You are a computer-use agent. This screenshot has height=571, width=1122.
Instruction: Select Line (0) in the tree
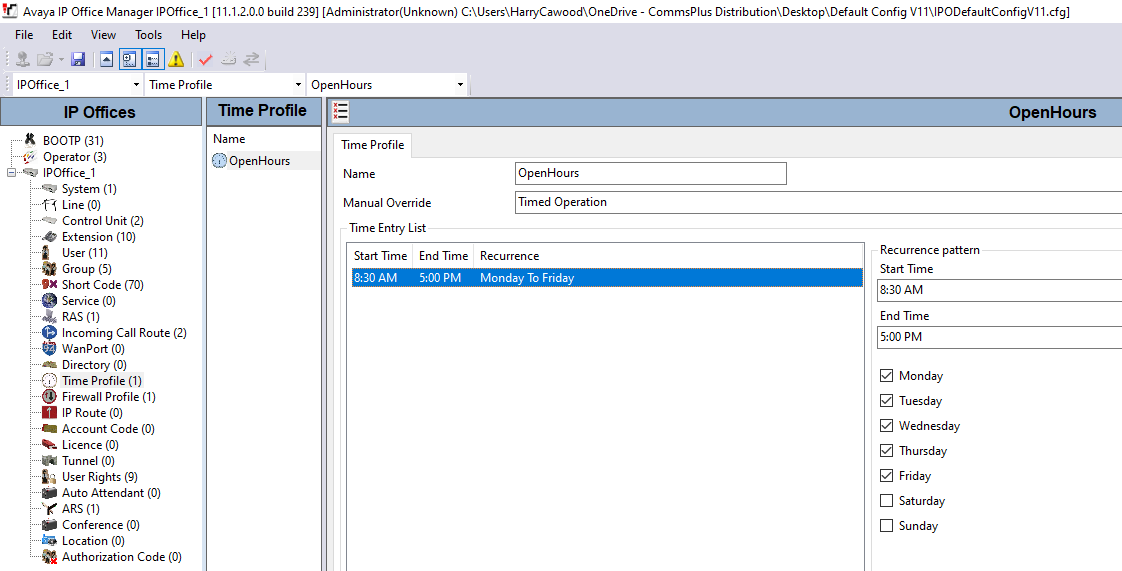tap(81, 205)
